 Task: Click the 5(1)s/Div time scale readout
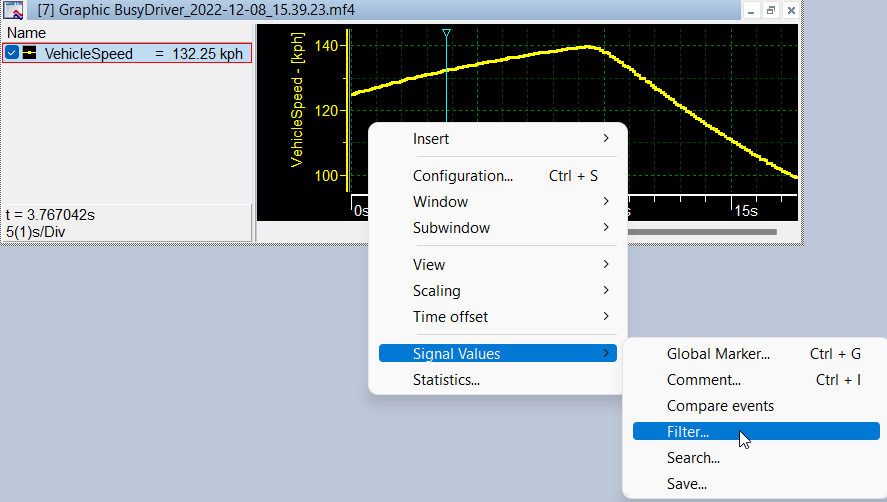click(x=36, y=232)
